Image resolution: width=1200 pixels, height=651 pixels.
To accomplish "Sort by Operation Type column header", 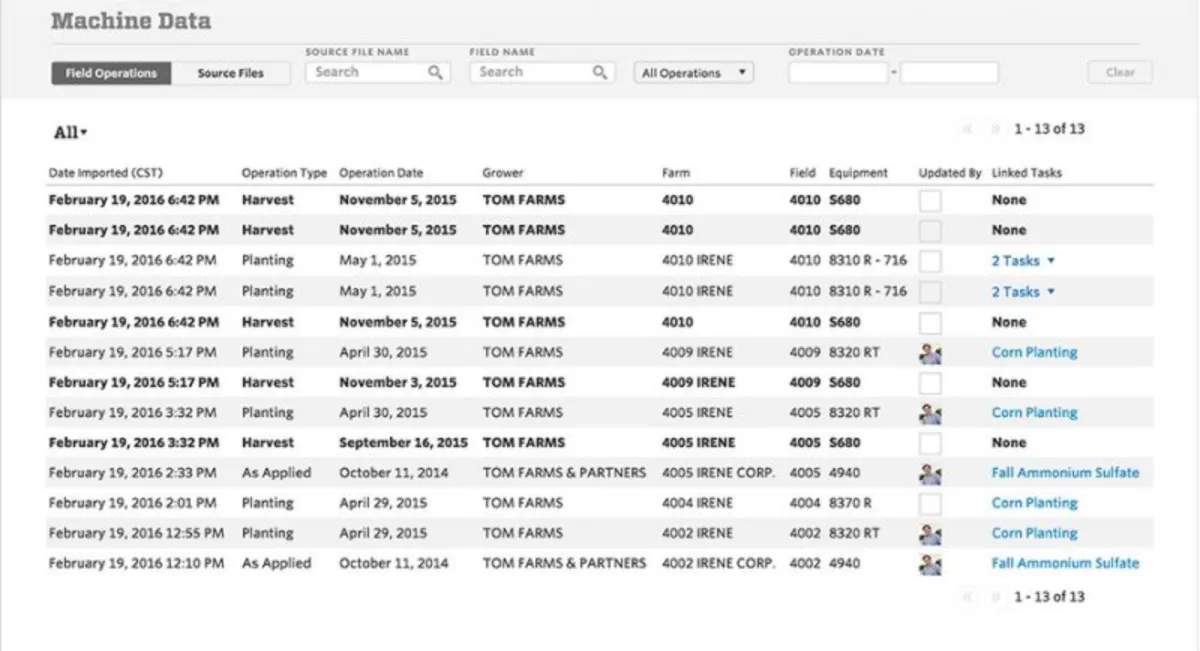I will [x=284, y=173].
